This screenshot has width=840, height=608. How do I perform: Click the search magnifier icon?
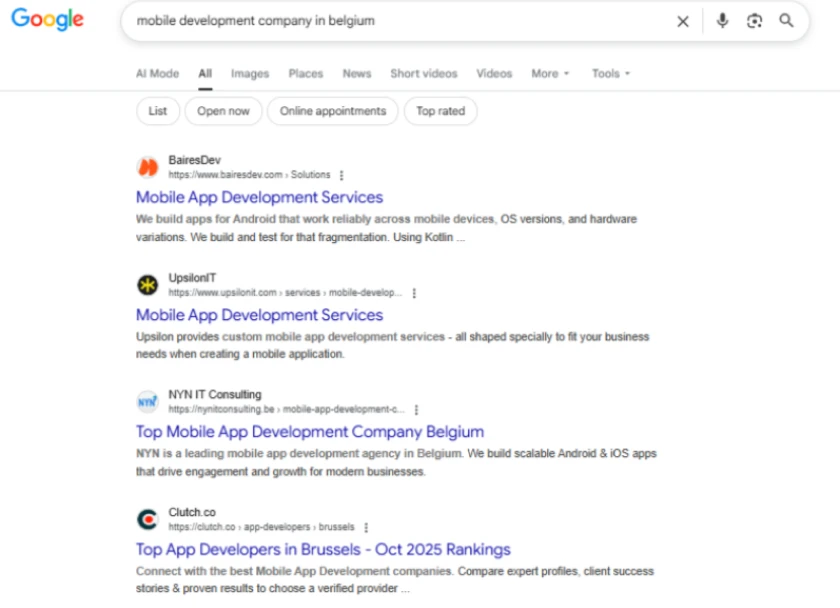[787, 21]
